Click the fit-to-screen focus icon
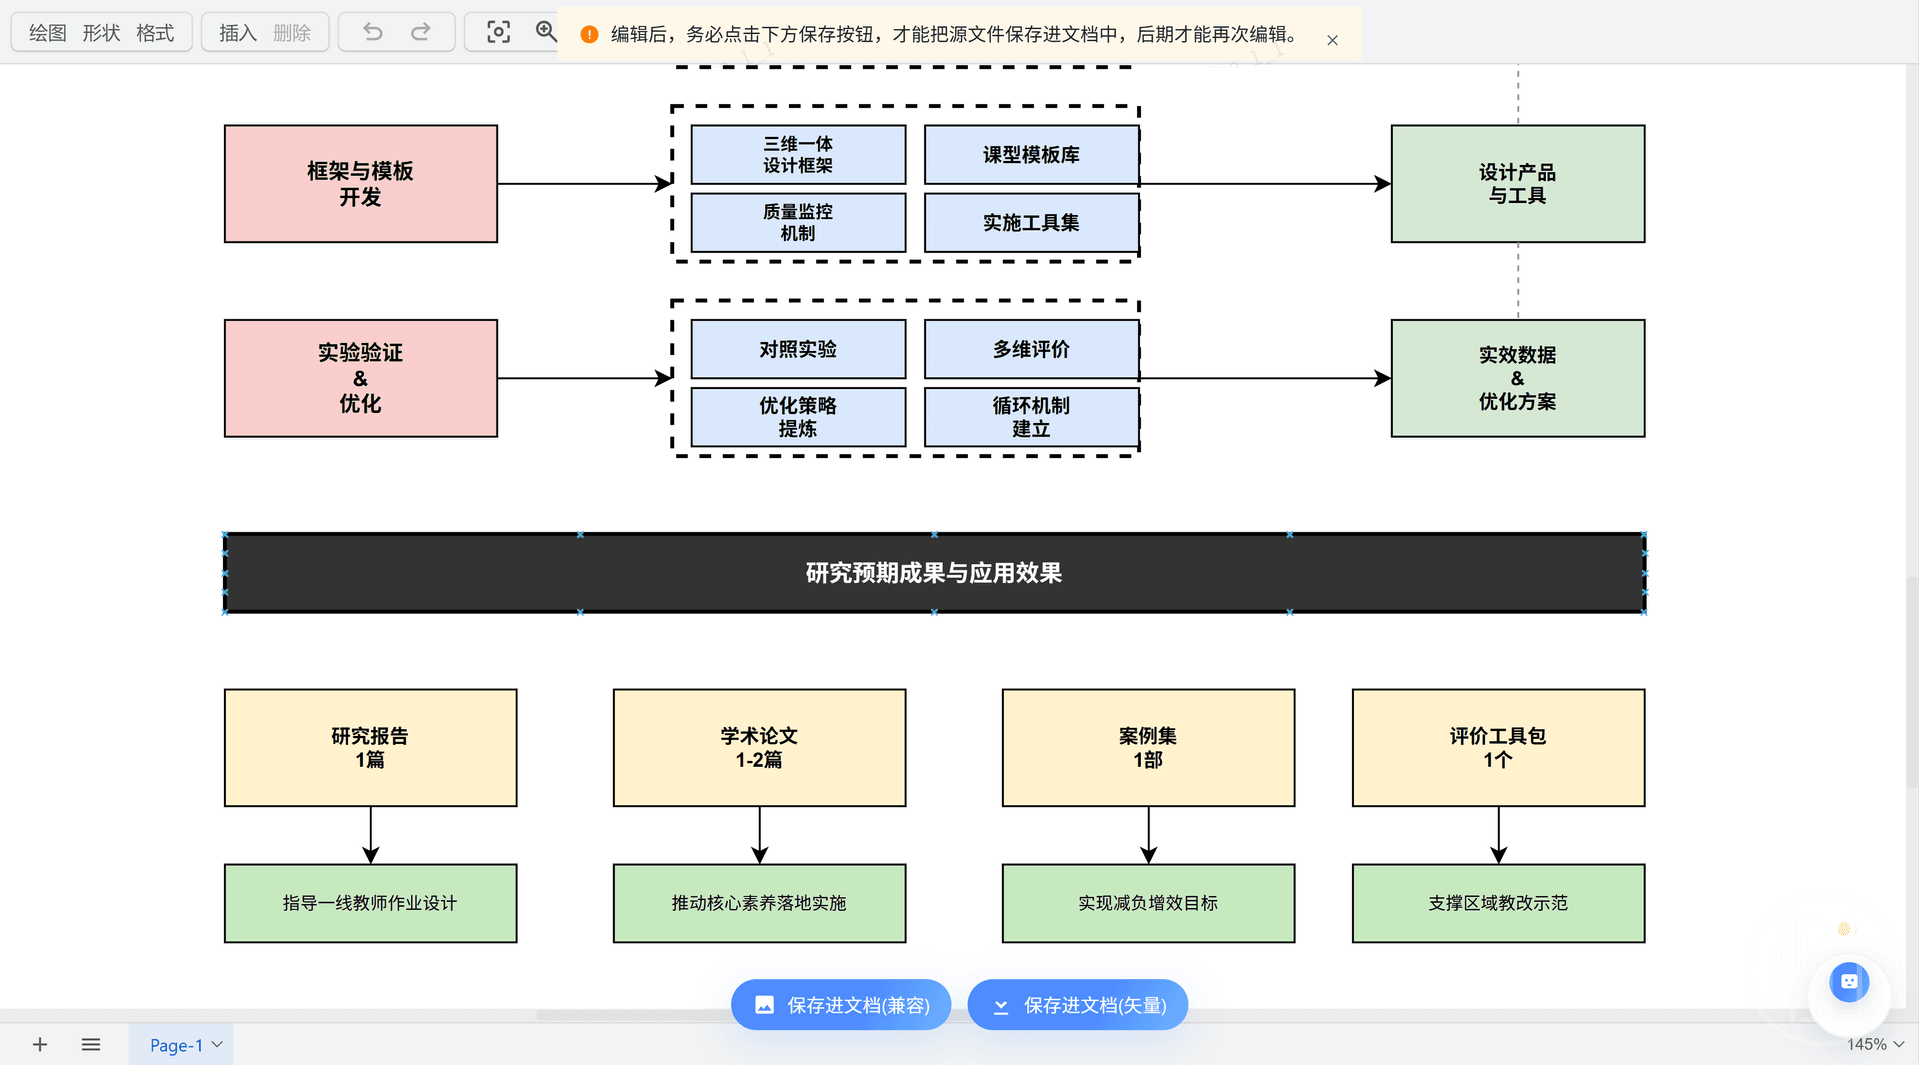 498,32
